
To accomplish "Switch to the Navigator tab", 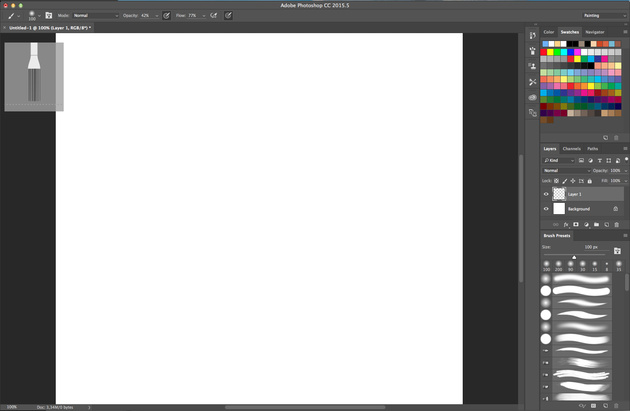I will click(x=595, y=32).
